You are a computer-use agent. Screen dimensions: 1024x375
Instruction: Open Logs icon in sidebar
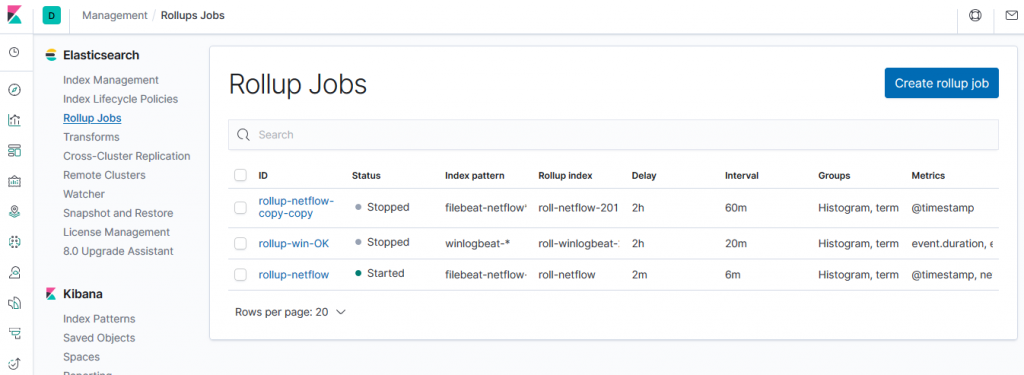click(x=14, y=302)
